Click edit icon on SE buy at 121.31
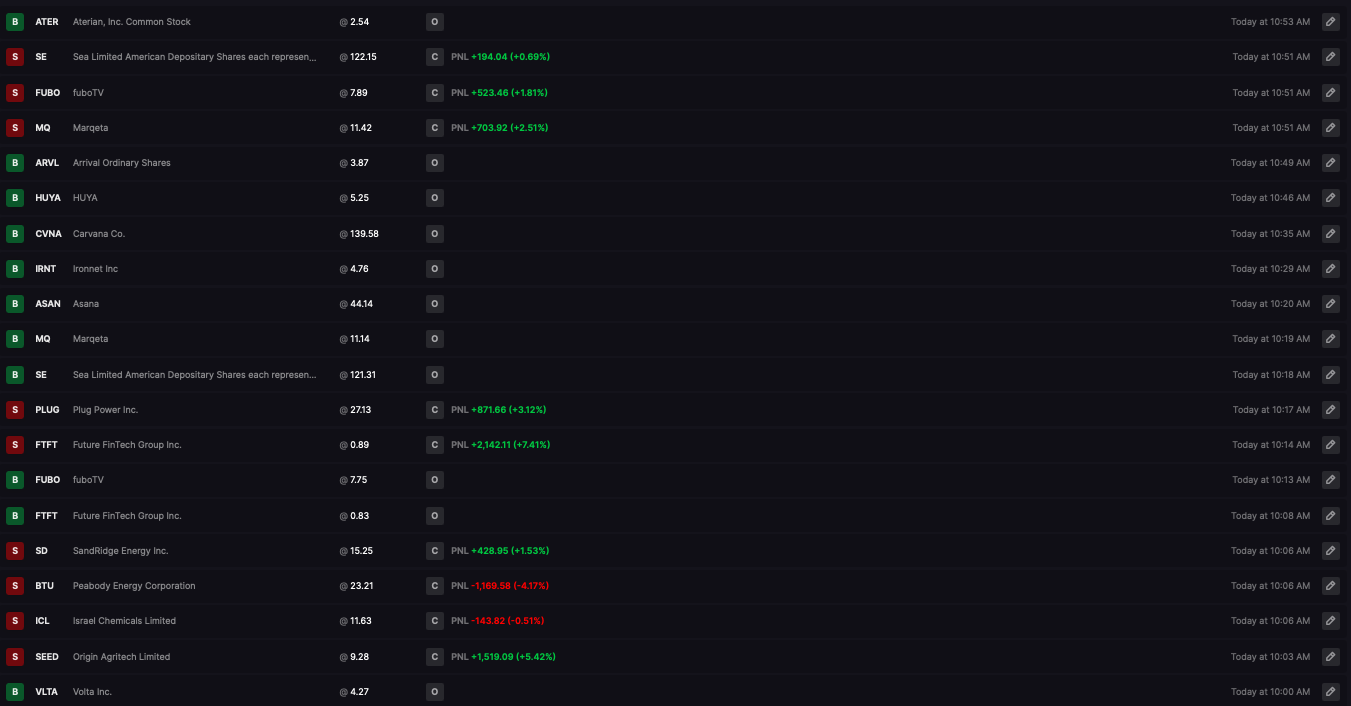The height and width of the screenshot is (706, 1351). click(1330, 374)
